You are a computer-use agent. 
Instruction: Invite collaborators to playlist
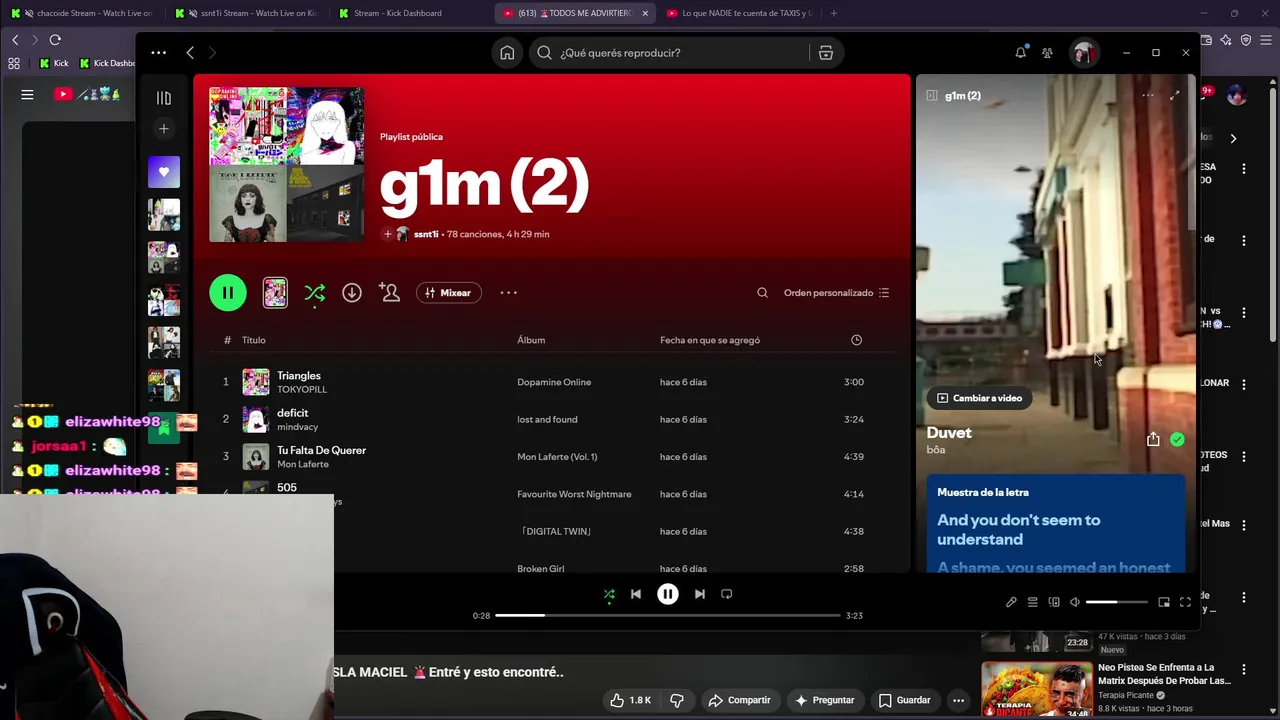(389, 293)
